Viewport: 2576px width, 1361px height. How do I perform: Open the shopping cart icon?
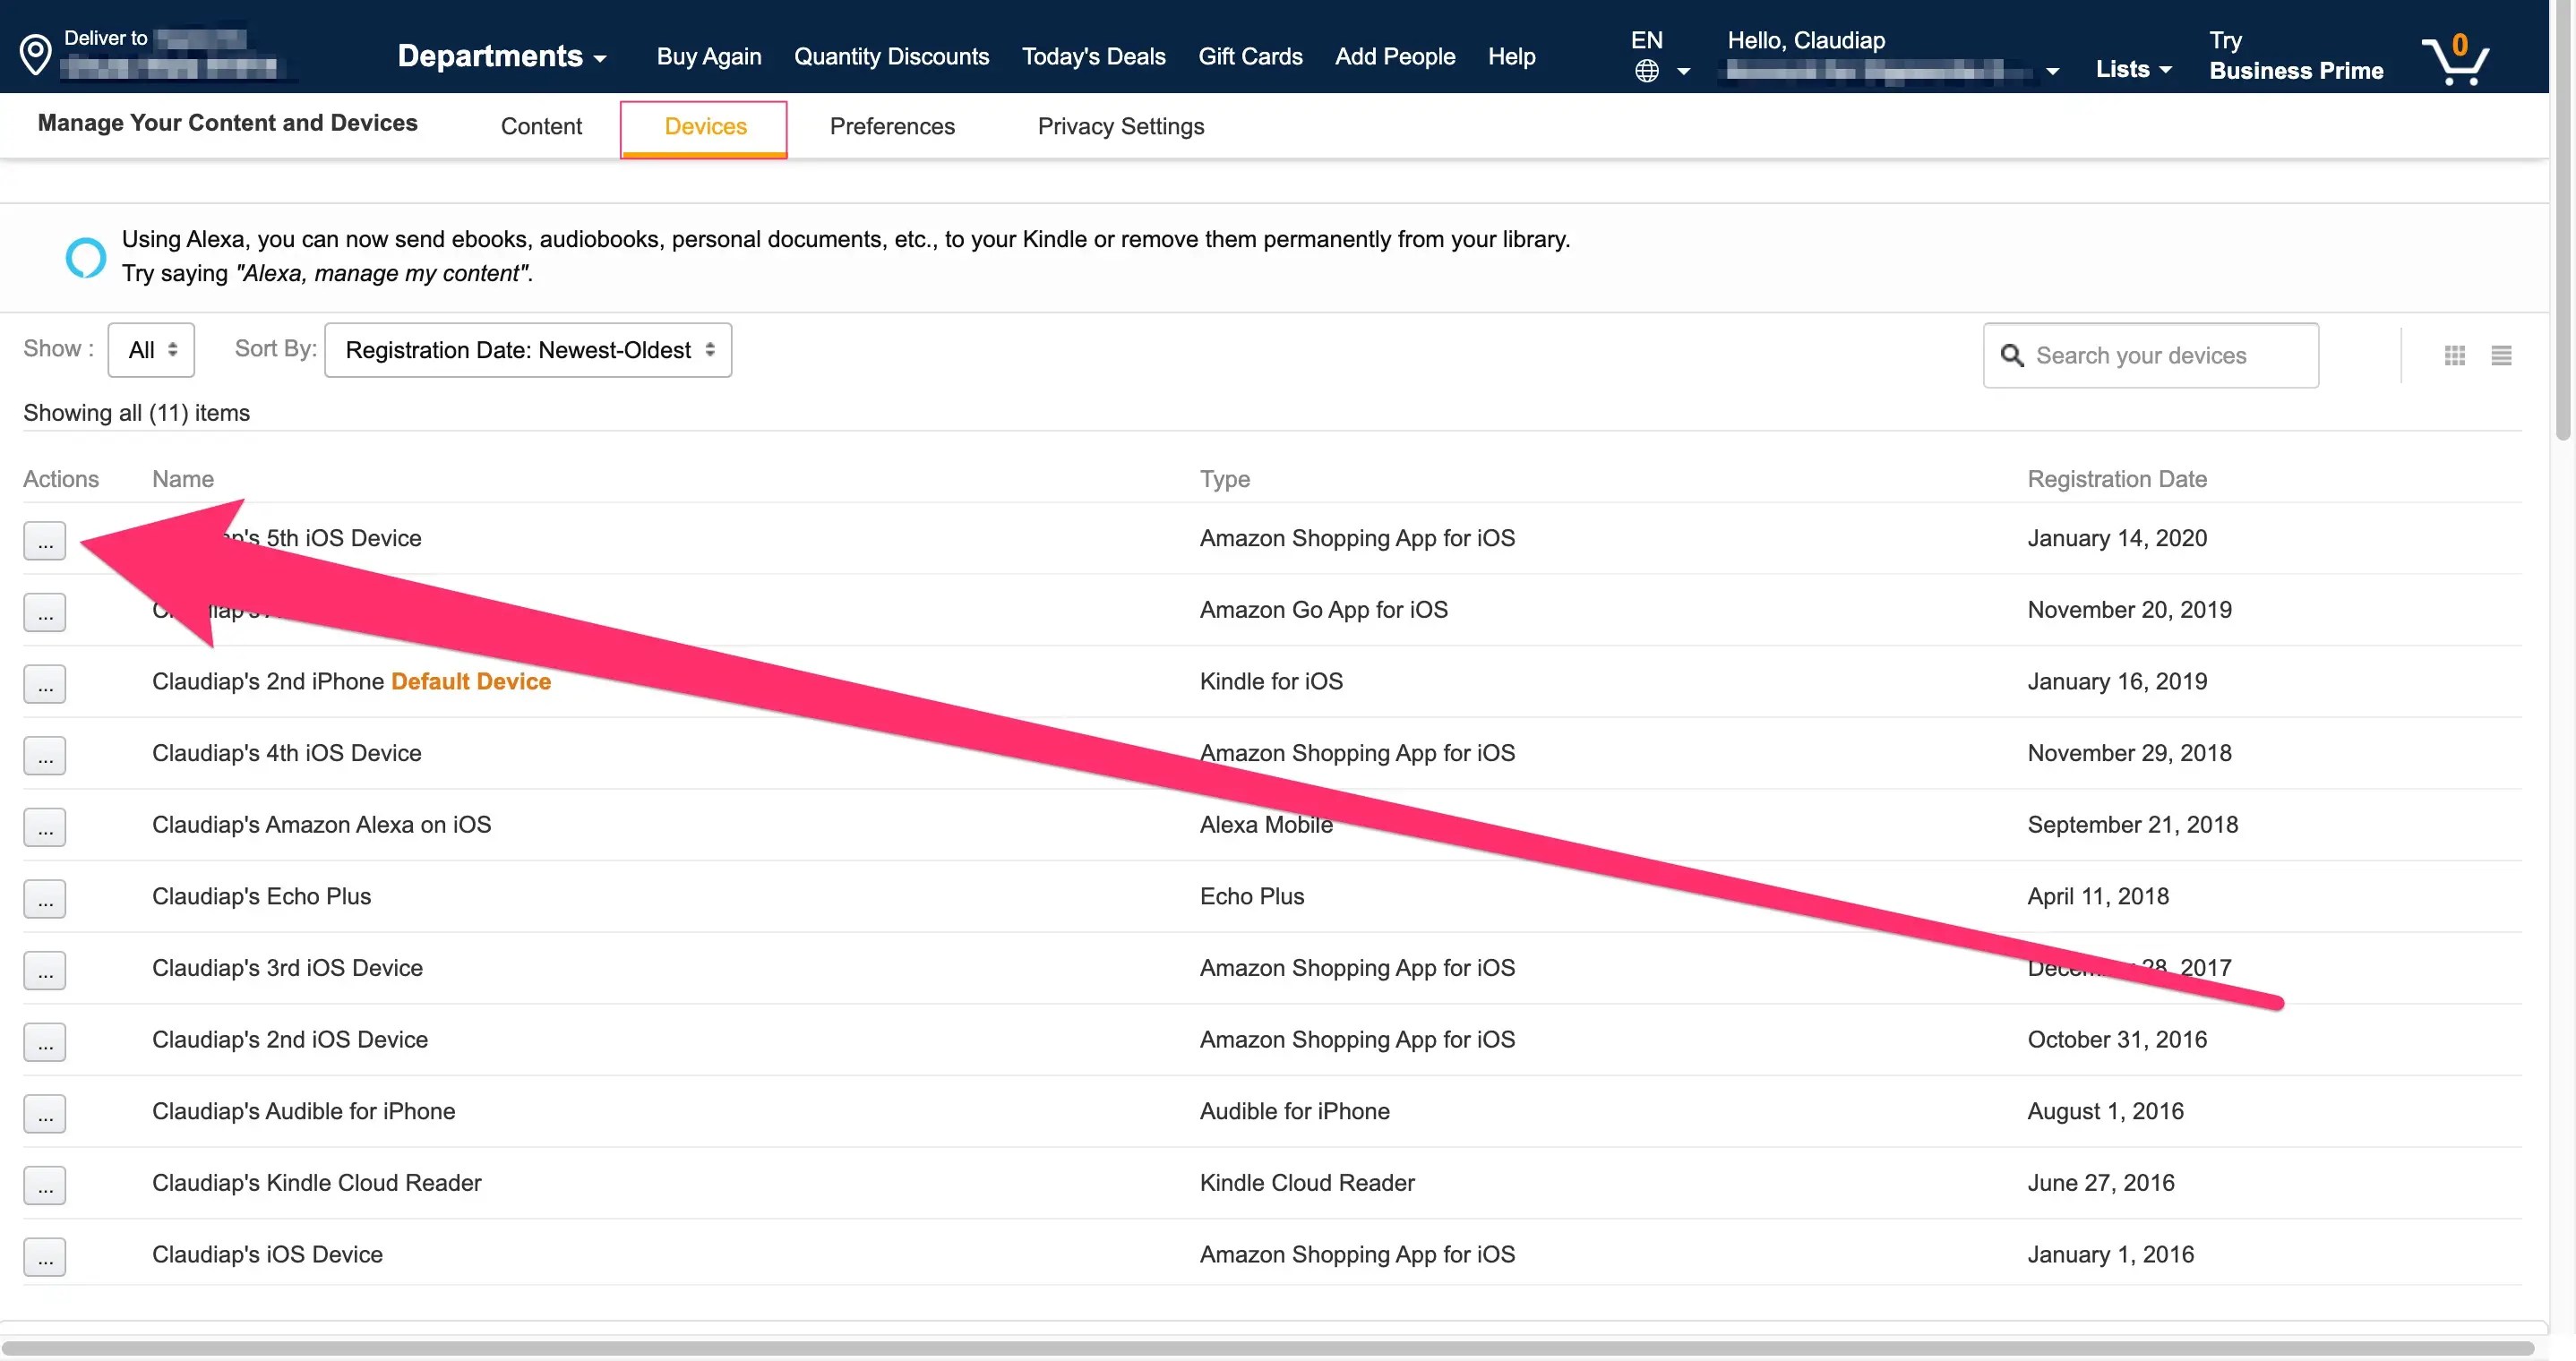2455,60
